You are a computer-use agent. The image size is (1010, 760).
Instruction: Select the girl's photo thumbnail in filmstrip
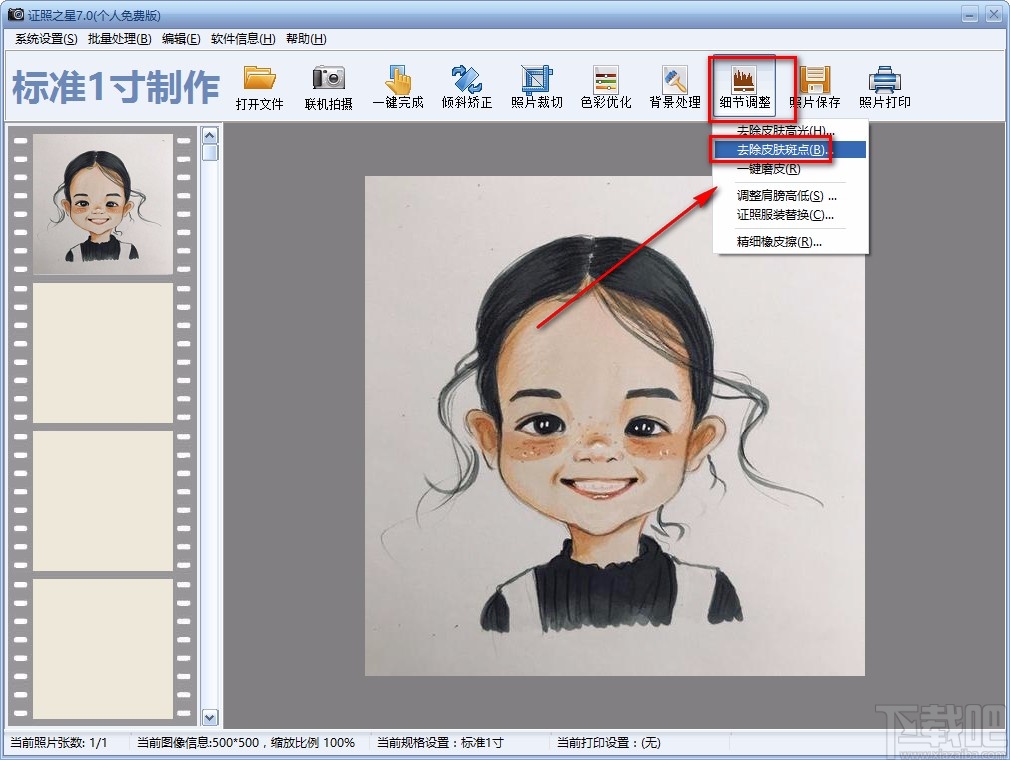coord(101,204)
